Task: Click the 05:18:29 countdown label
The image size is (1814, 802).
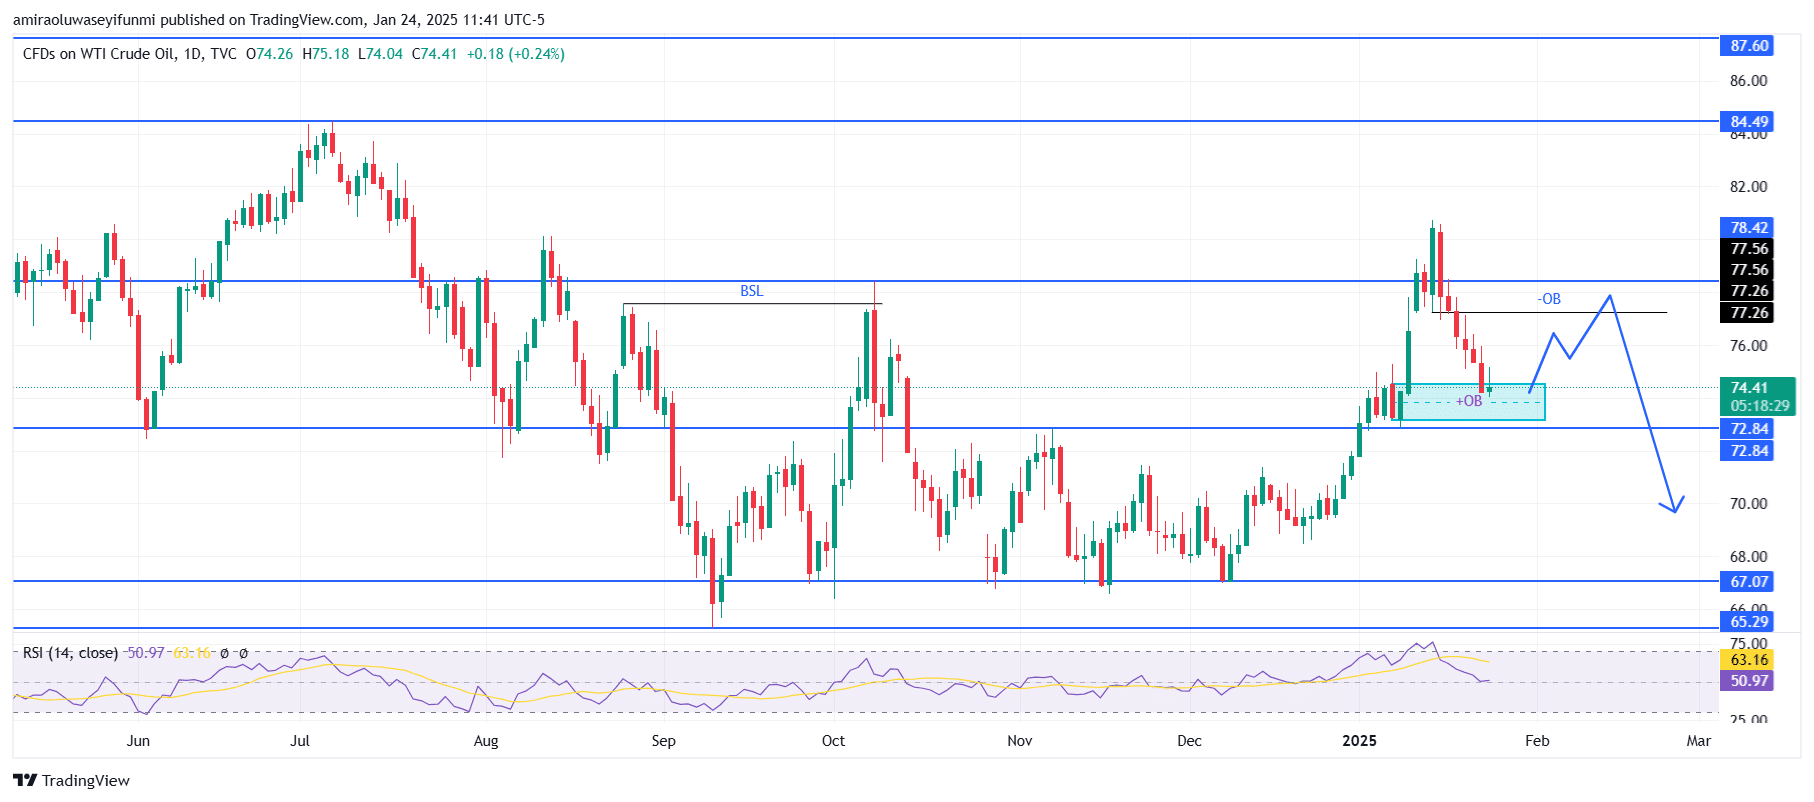Action: coord(1760,406)
